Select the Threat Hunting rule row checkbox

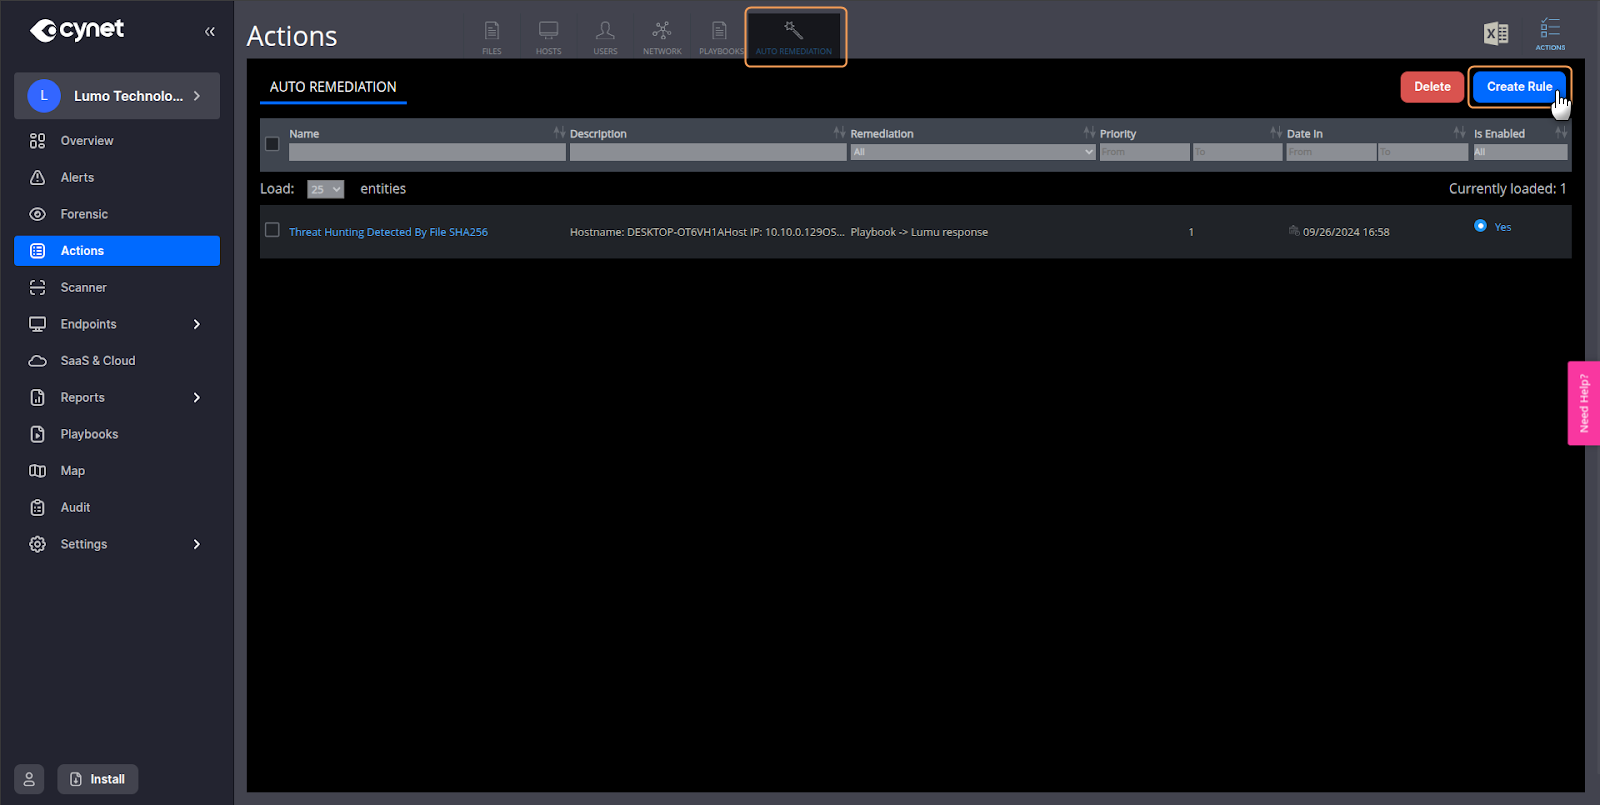[x=272, y=230]
